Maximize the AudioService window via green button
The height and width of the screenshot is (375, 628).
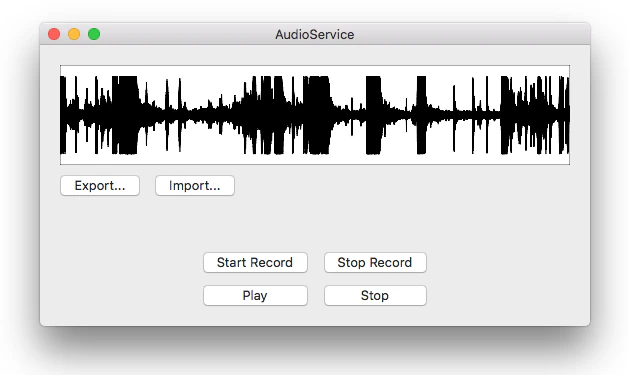tap(94, 34)
